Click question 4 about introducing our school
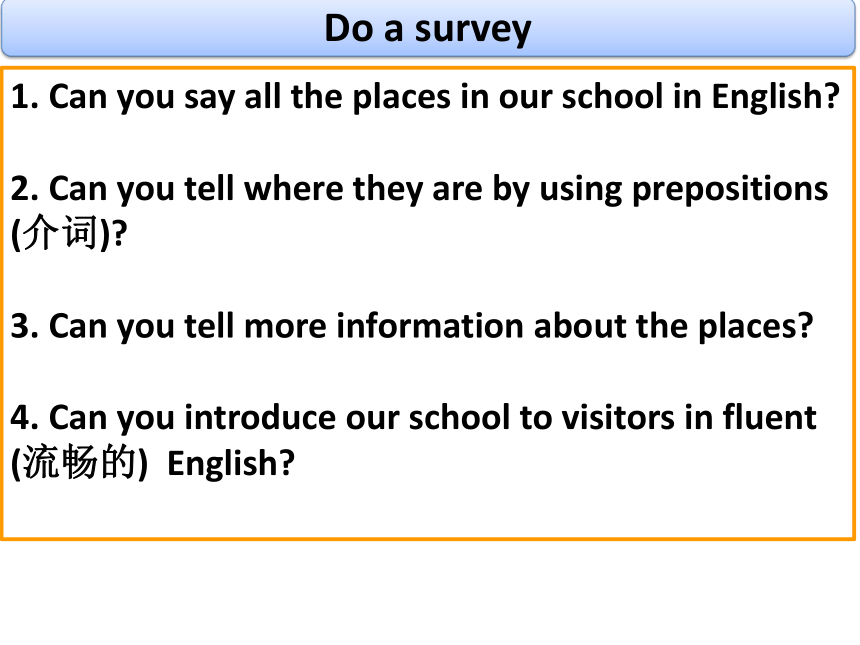860x645 pixels. 414,440
